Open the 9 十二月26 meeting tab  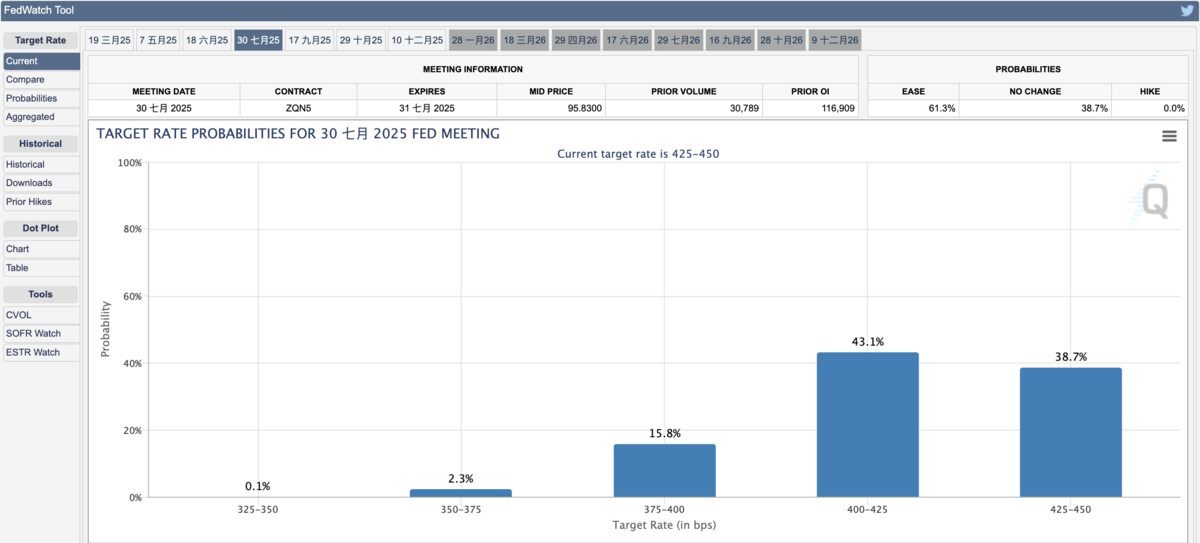(x=835, y=40)
